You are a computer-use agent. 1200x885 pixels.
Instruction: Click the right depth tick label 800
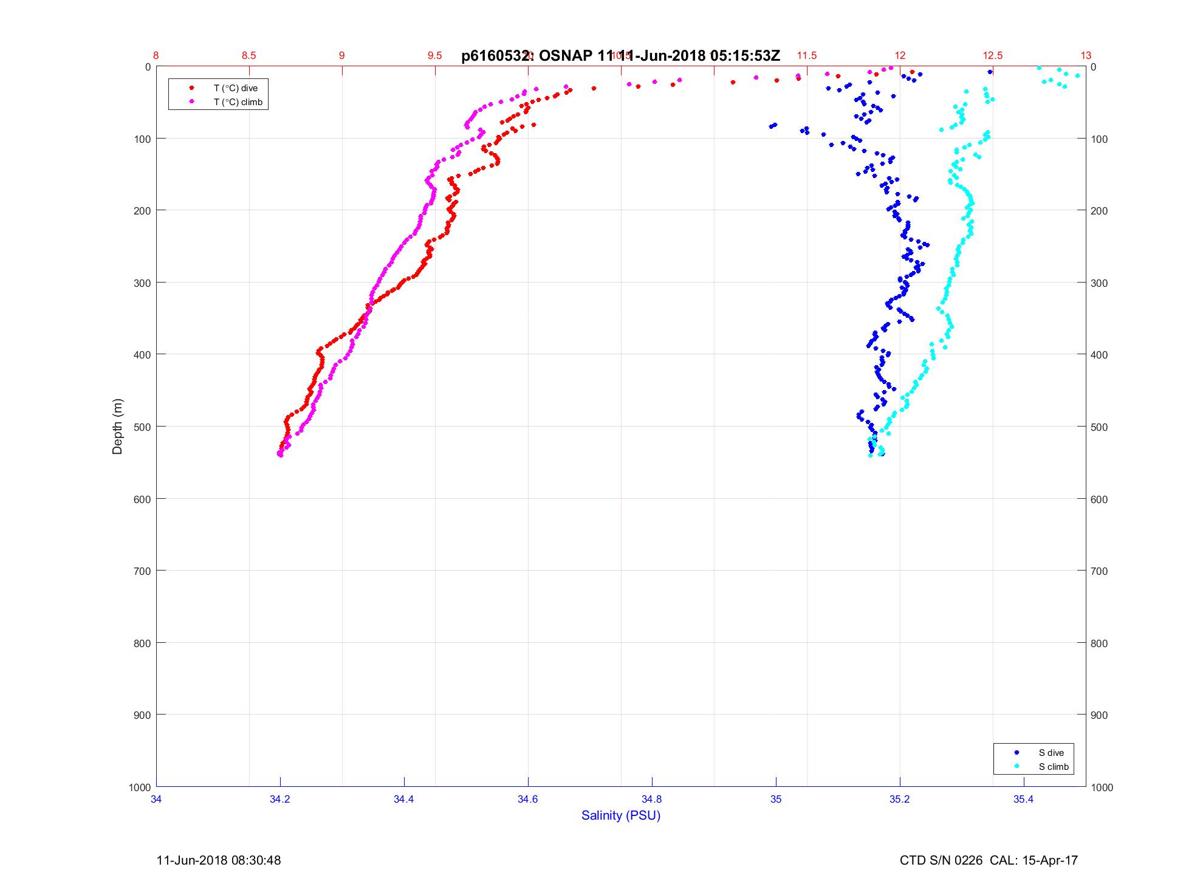tap(1100, 643)
